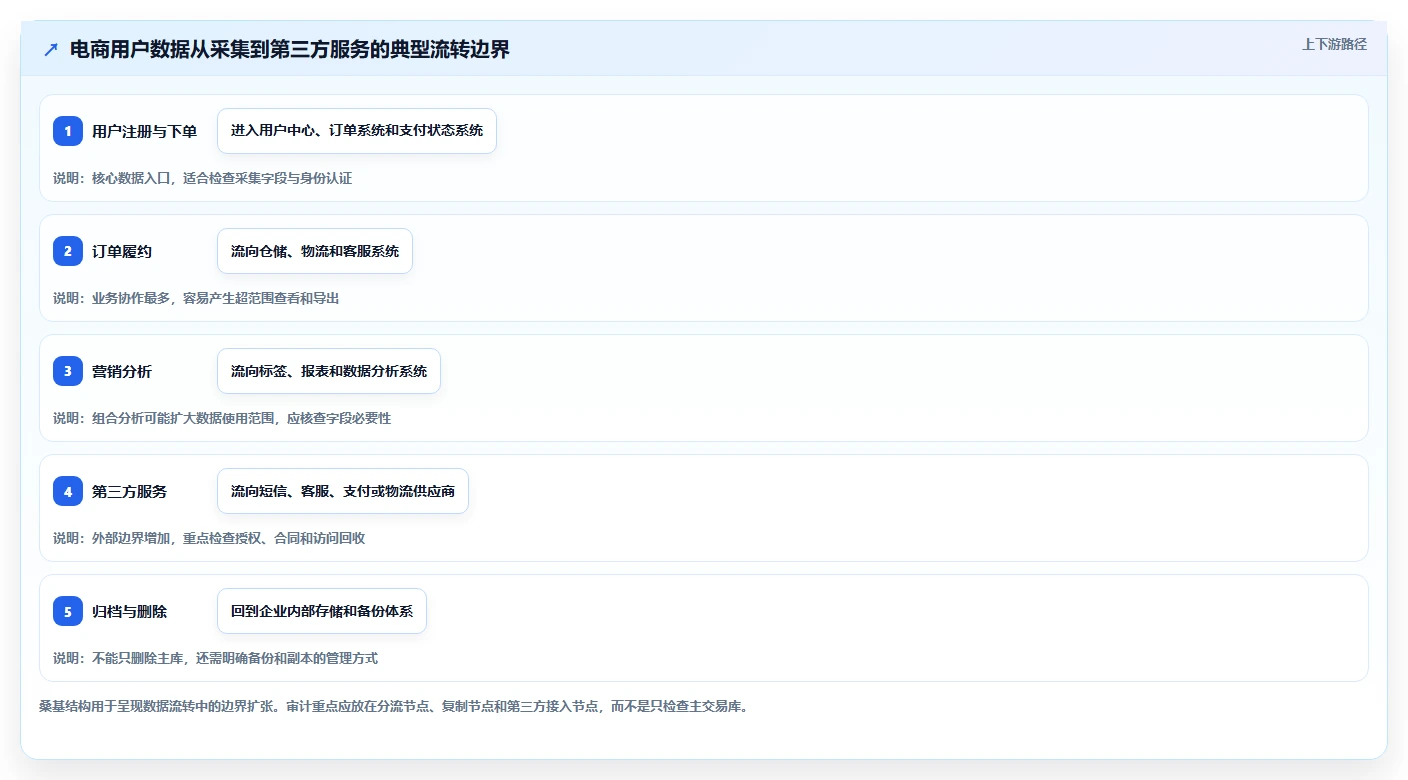Click the note about 不能只删除主库
Viewport: 1408px width, 780px height.
(x=216, y=658)
